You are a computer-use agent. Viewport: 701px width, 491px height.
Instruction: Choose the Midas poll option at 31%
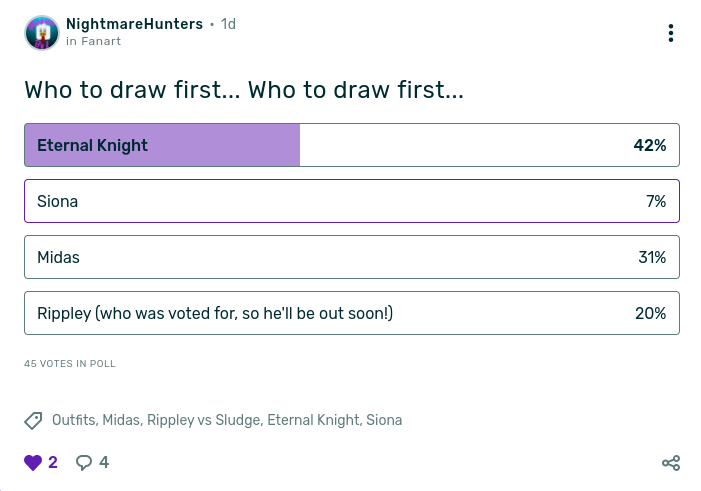pyautogui.click(x=352, y=257)
